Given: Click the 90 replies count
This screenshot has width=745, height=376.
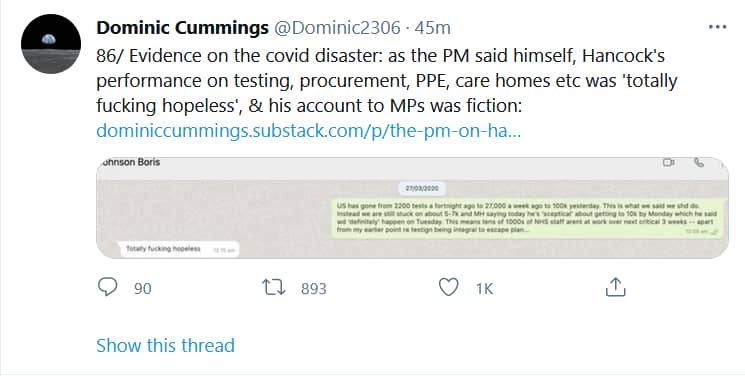Looking at the screenshot, I should tap(143, 289).
